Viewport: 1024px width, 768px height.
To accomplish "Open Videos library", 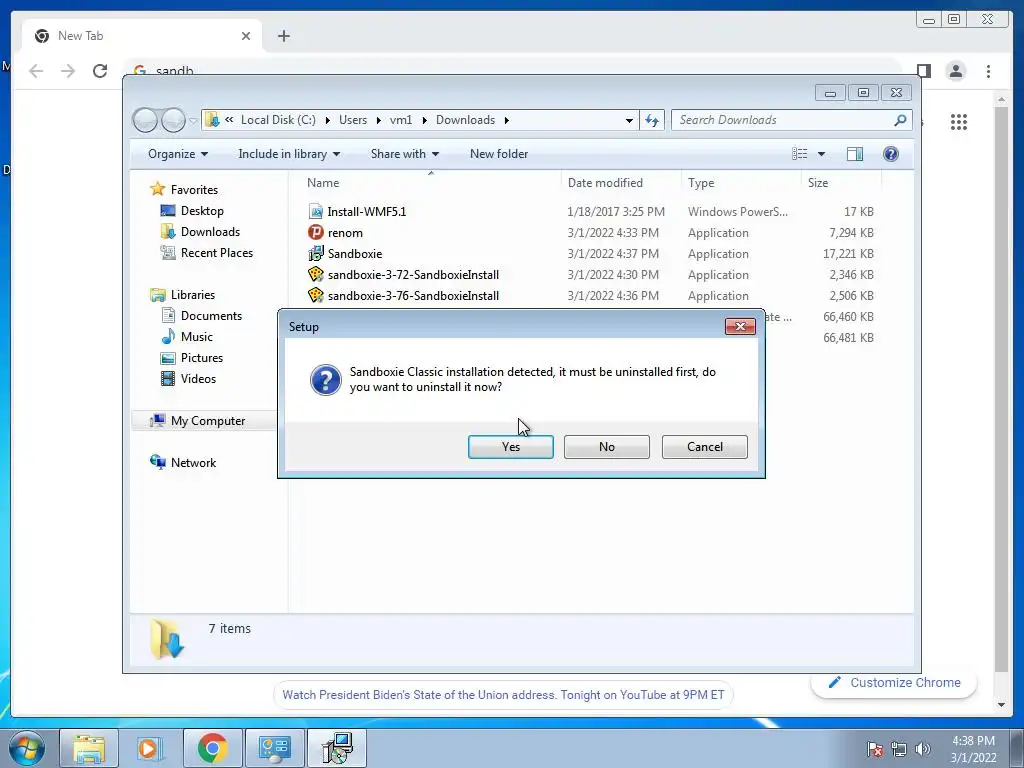I will coord(198,378).
